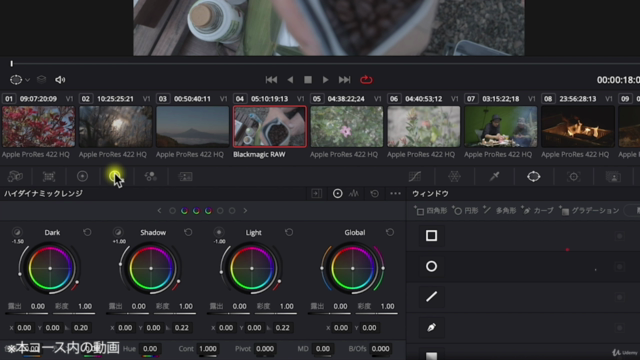Screen dimensions: 640x360
Task: Play the clip forward
Action: tap(325, 80)
